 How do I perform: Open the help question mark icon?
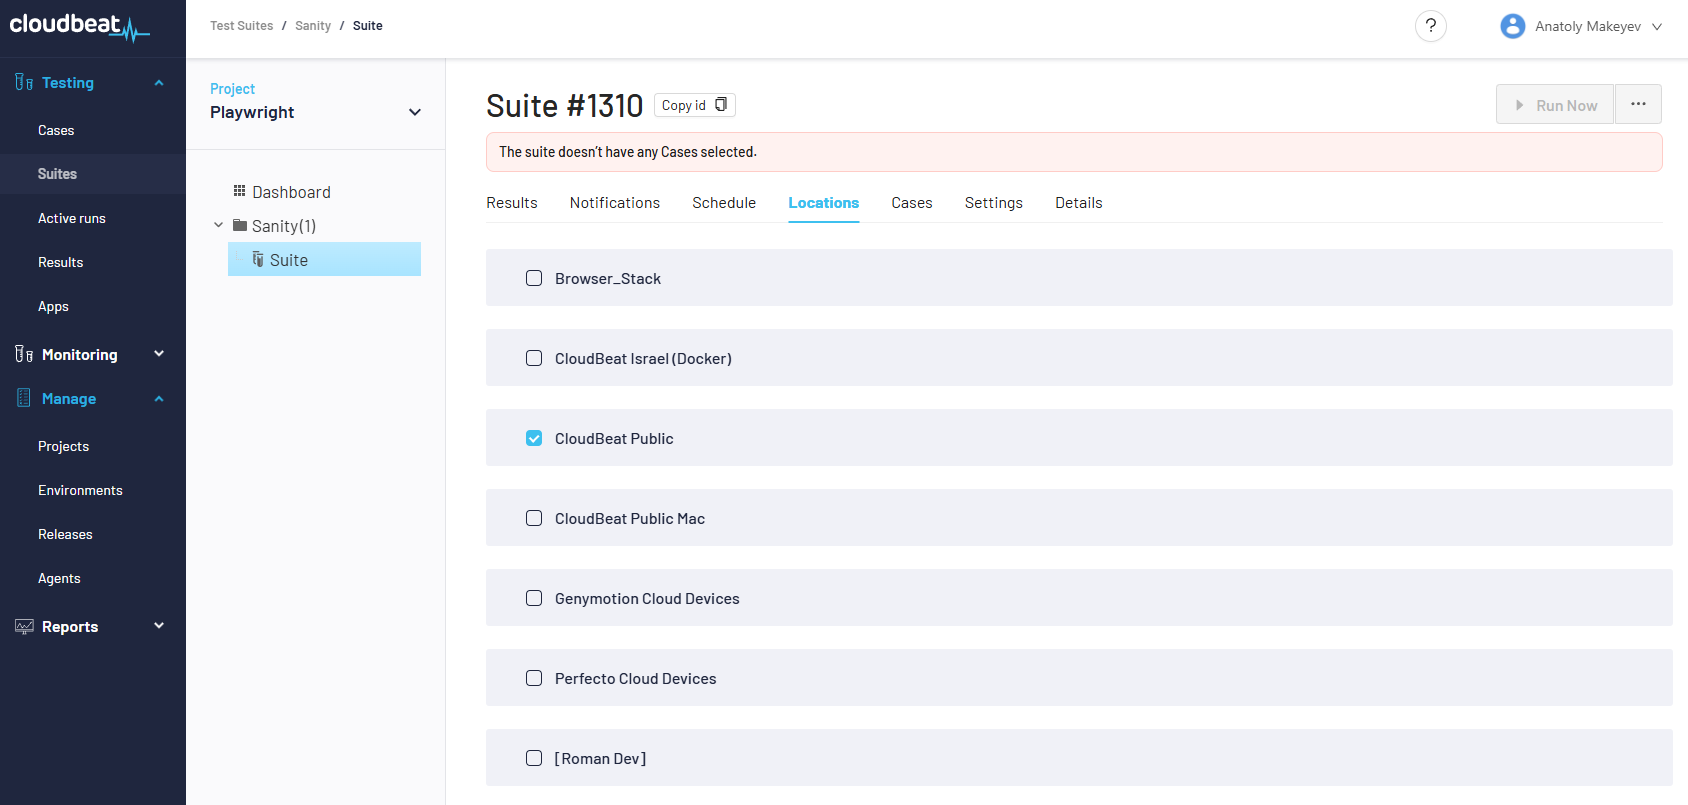(1431, 26)
